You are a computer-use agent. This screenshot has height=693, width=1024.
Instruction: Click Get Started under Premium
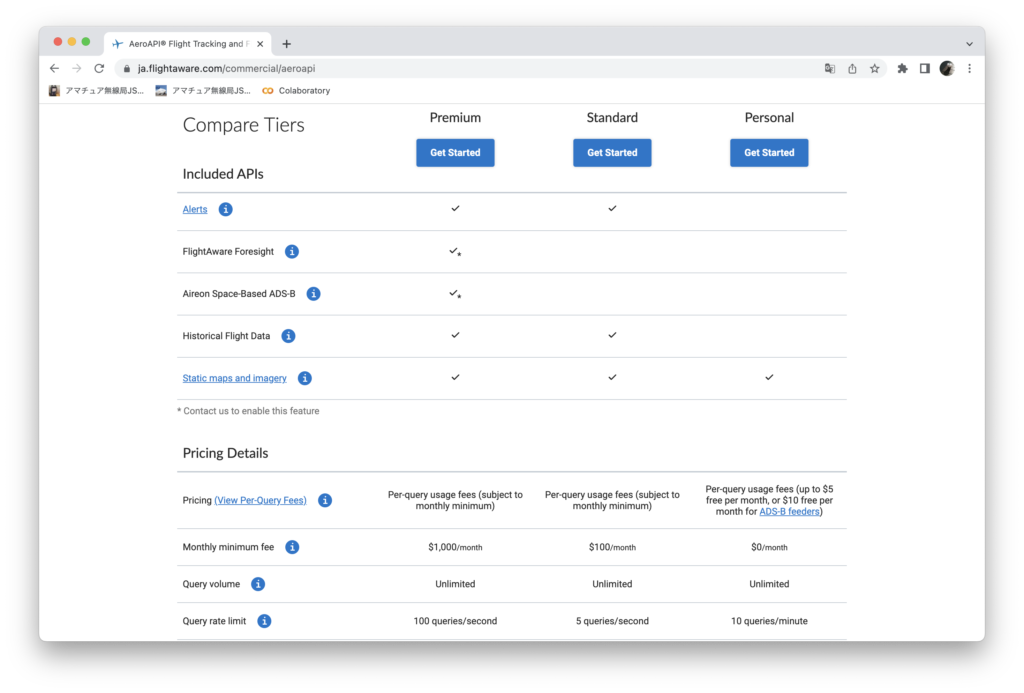455,153
